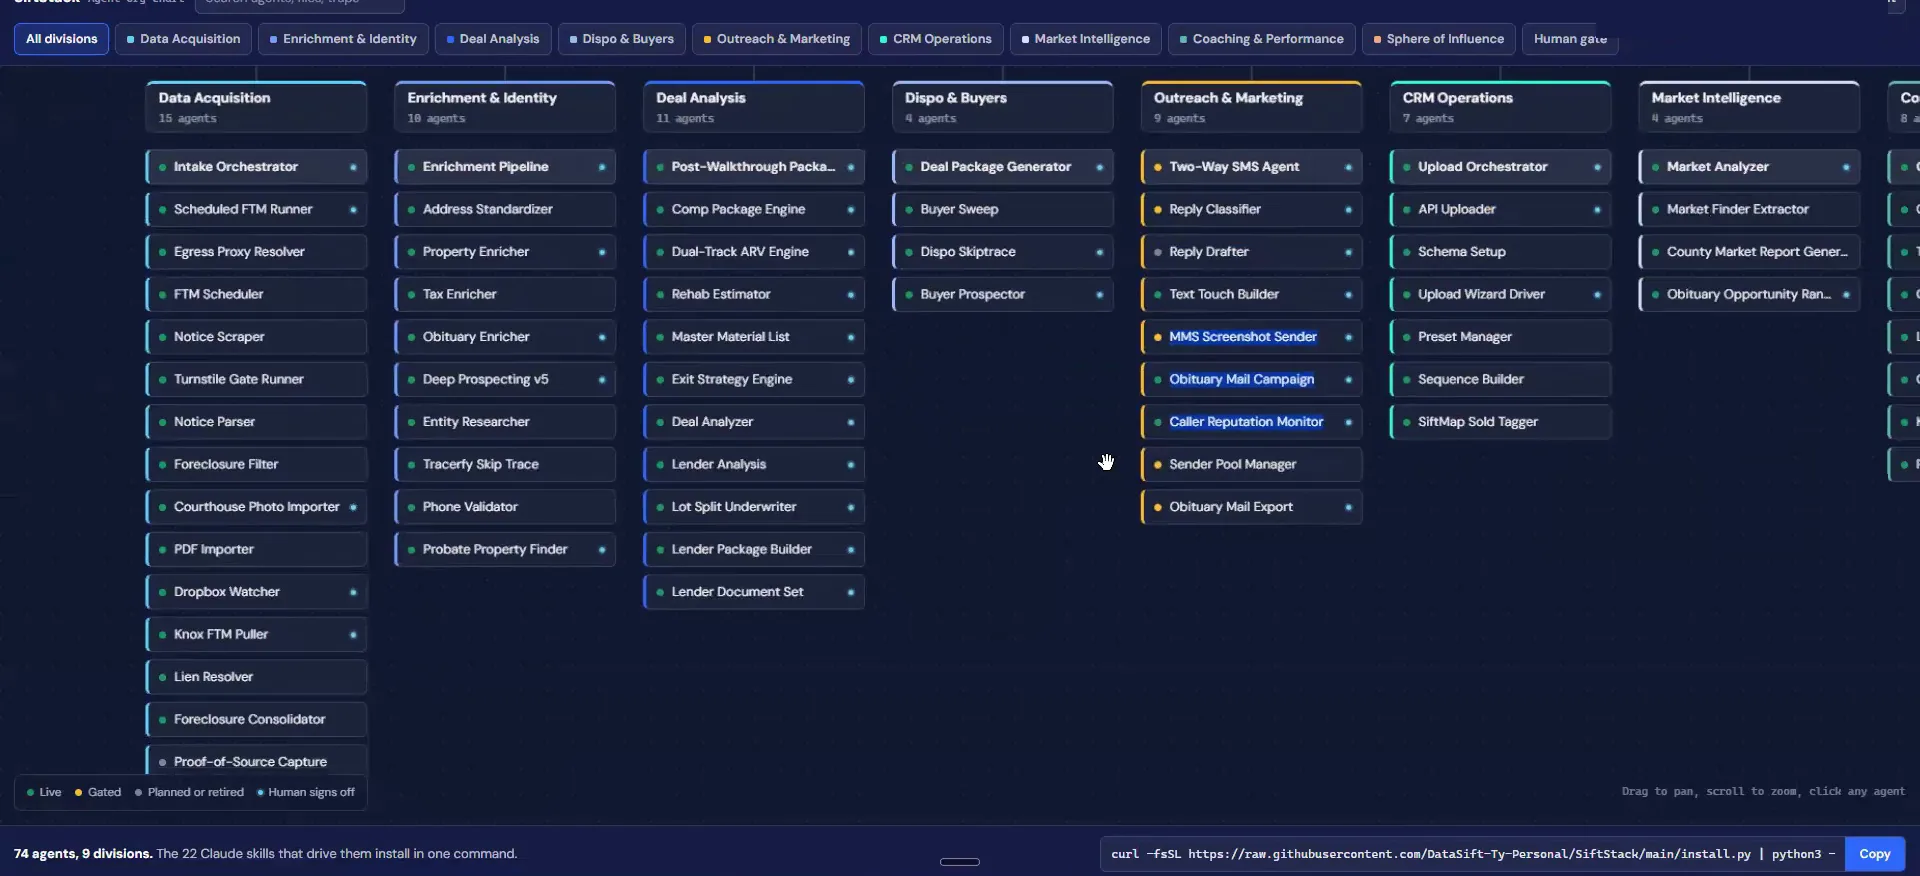Filter by the Data Acquisition chip
Viewport: 1920px width, 876px height.
pos(183,39)
